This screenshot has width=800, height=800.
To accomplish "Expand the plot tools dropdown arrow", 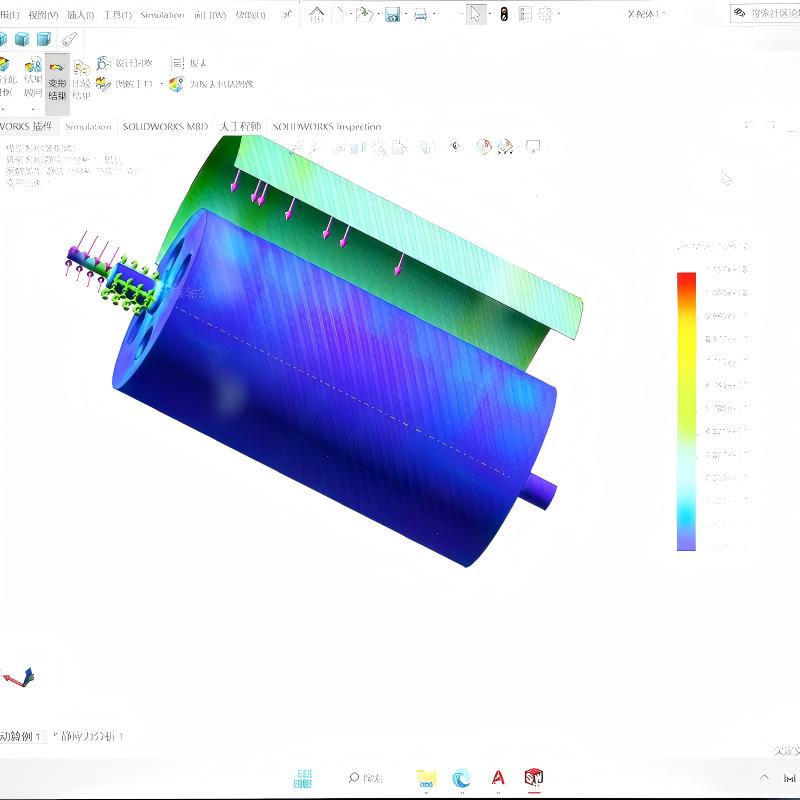I will point(161,84).
